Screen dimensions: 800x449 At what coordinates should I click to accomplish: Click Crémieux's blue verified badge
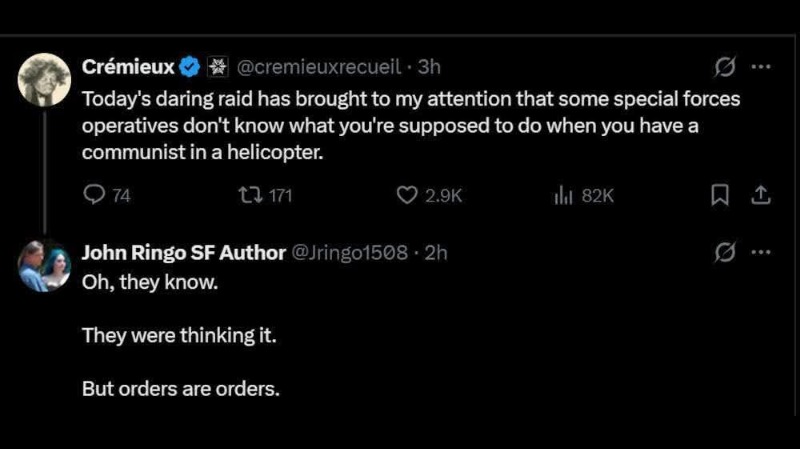click(190, 67)
